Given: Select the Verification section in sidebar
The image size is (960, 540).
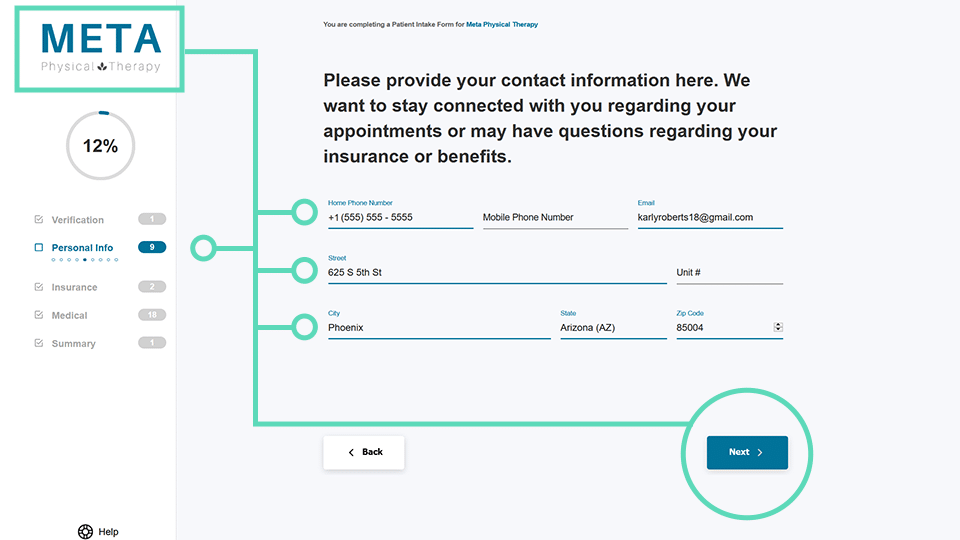Looking at the screenshot, I should pyautogui.click(x=78, y=220).
